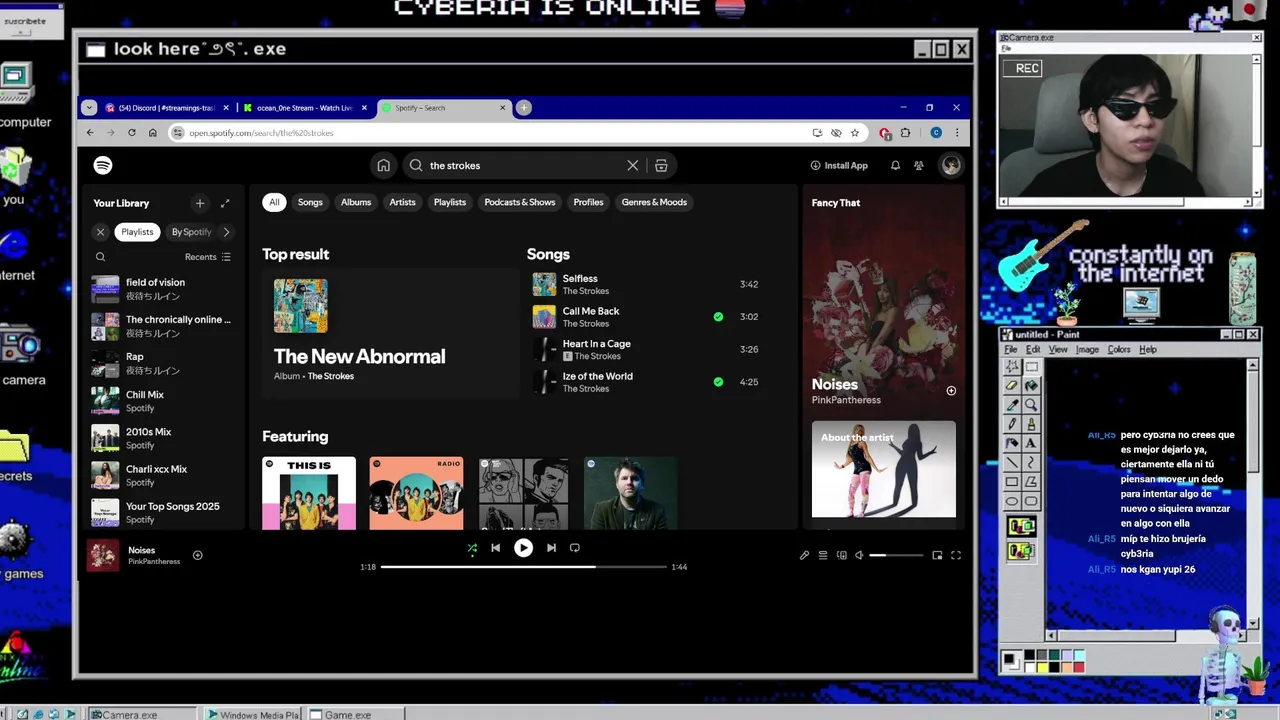
Task: Open the site information icon in the address bar
Action: click(x=178, y=133)
